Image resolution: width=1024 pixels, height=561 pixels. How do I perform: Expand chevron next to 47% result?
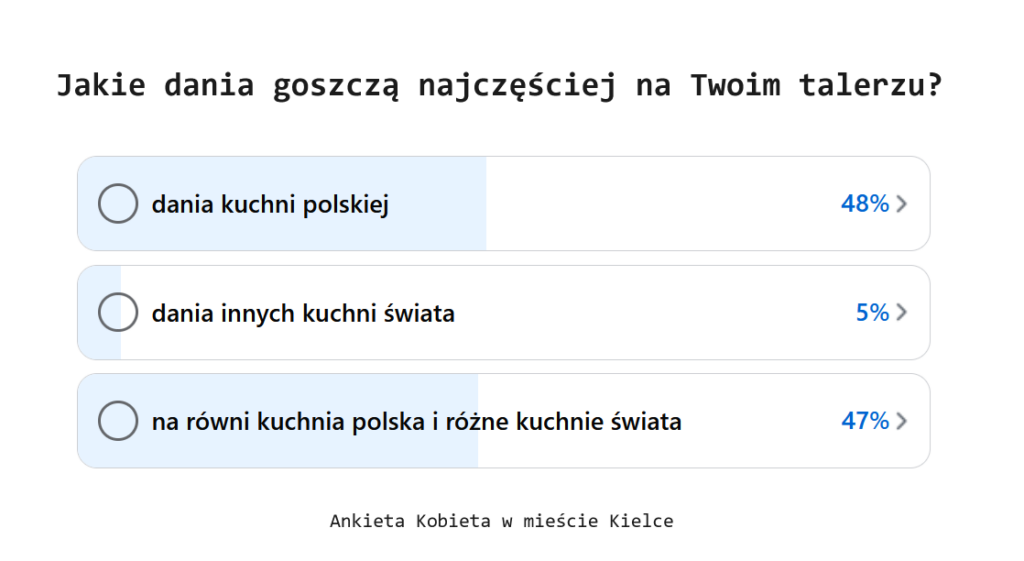(902, 421)
